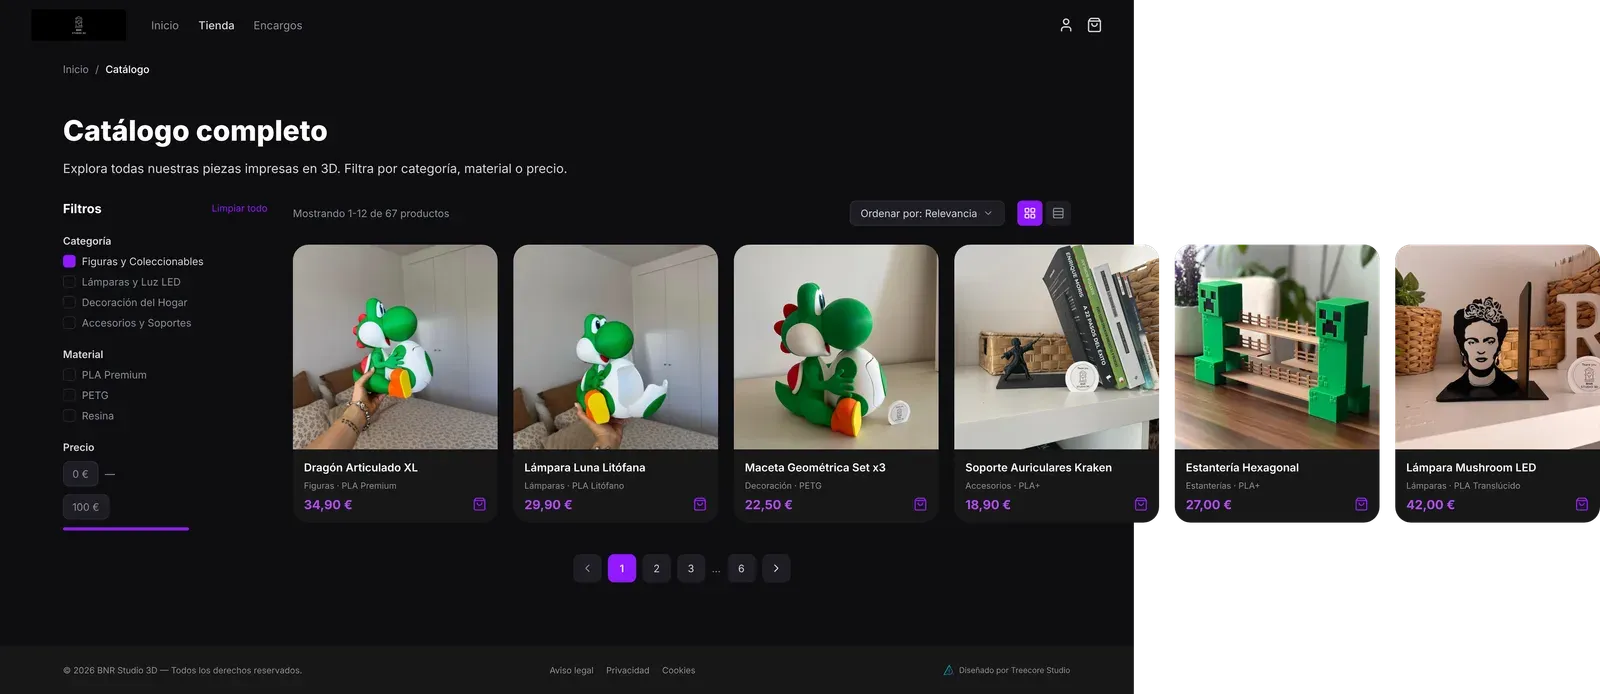Check the PETG material filter

click(x=69, y=395)
